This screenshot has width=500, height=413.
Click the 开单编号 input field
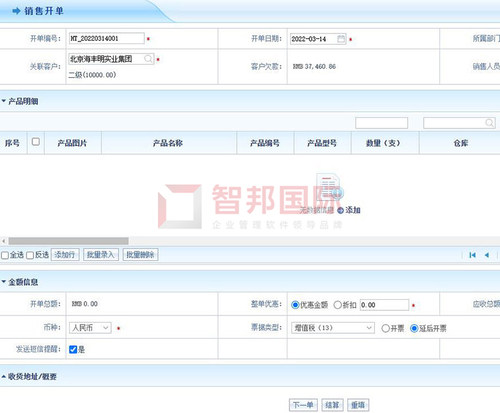[x=107, y=38]
